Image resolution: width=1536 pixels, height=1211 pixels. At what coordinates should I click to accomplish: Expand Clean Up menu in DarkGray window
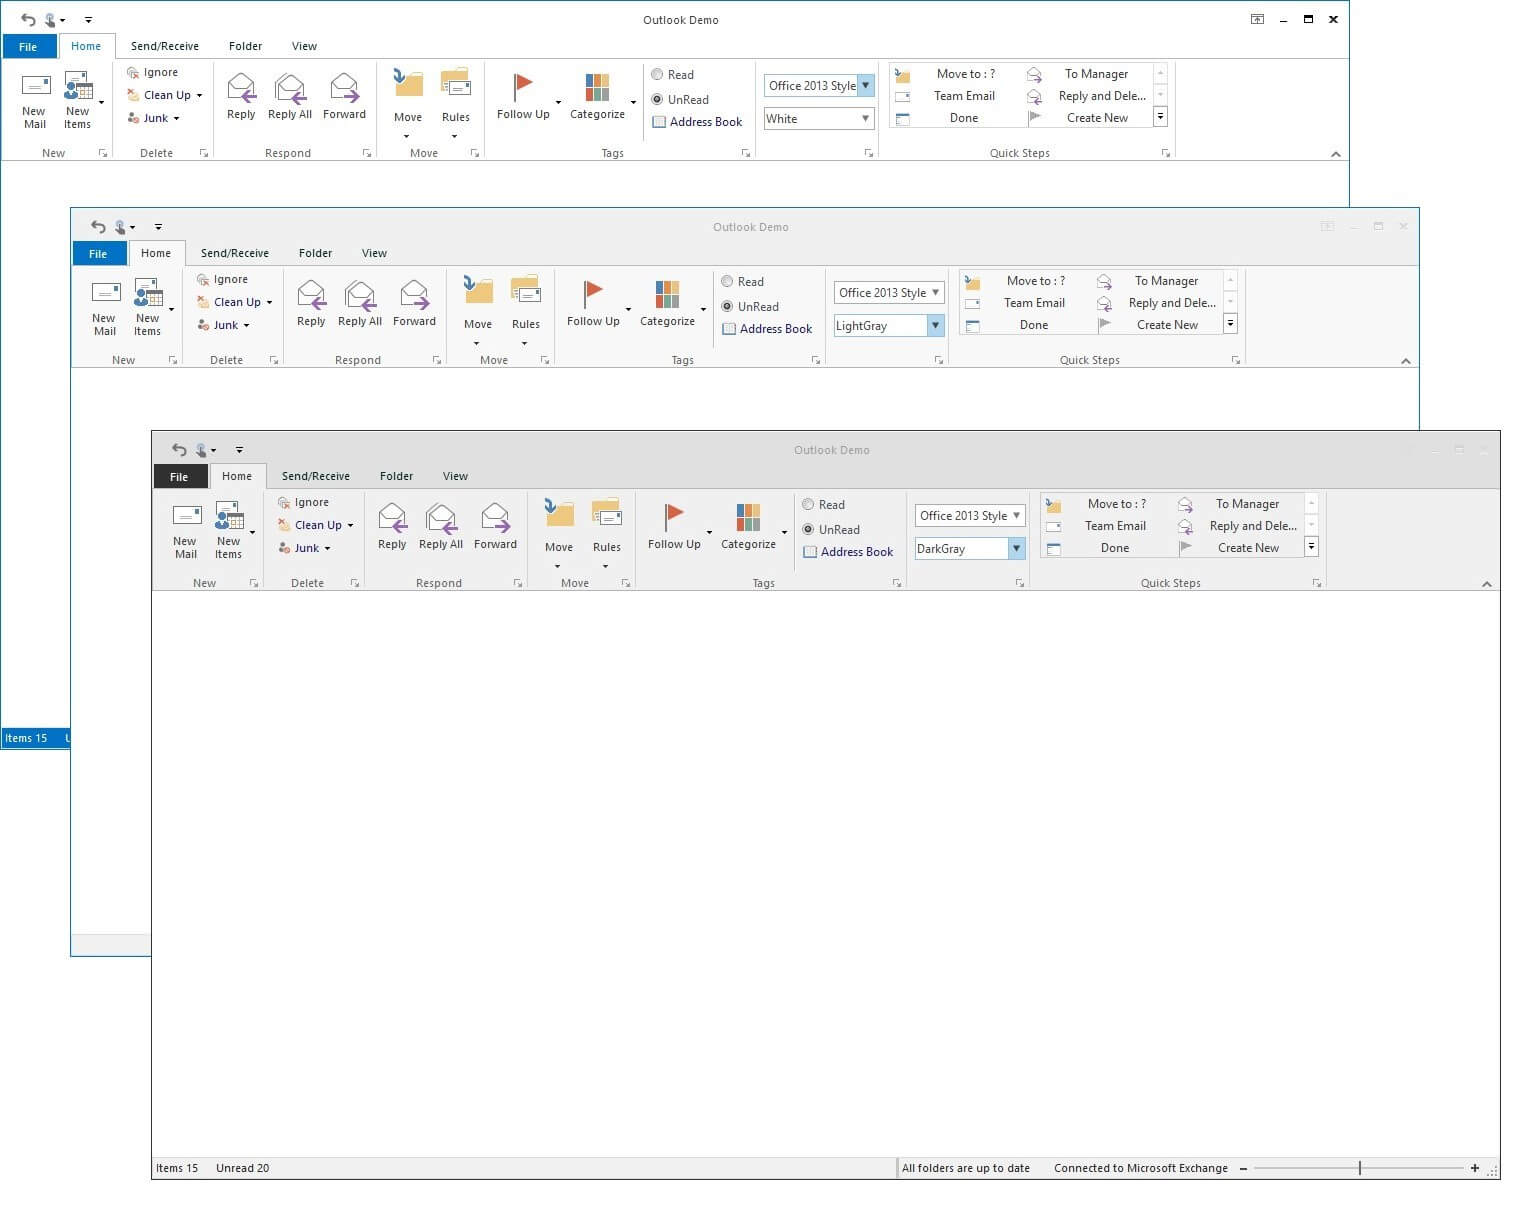(350, 526)
